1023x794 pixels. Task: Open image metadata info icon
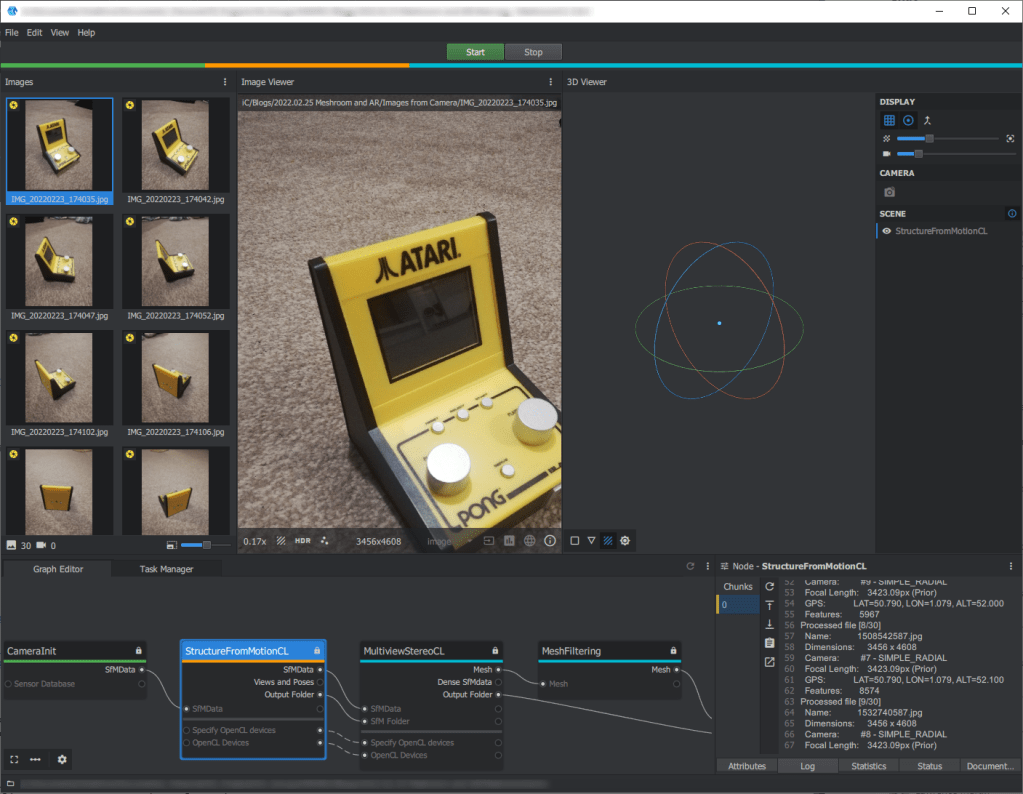(550, 541)
